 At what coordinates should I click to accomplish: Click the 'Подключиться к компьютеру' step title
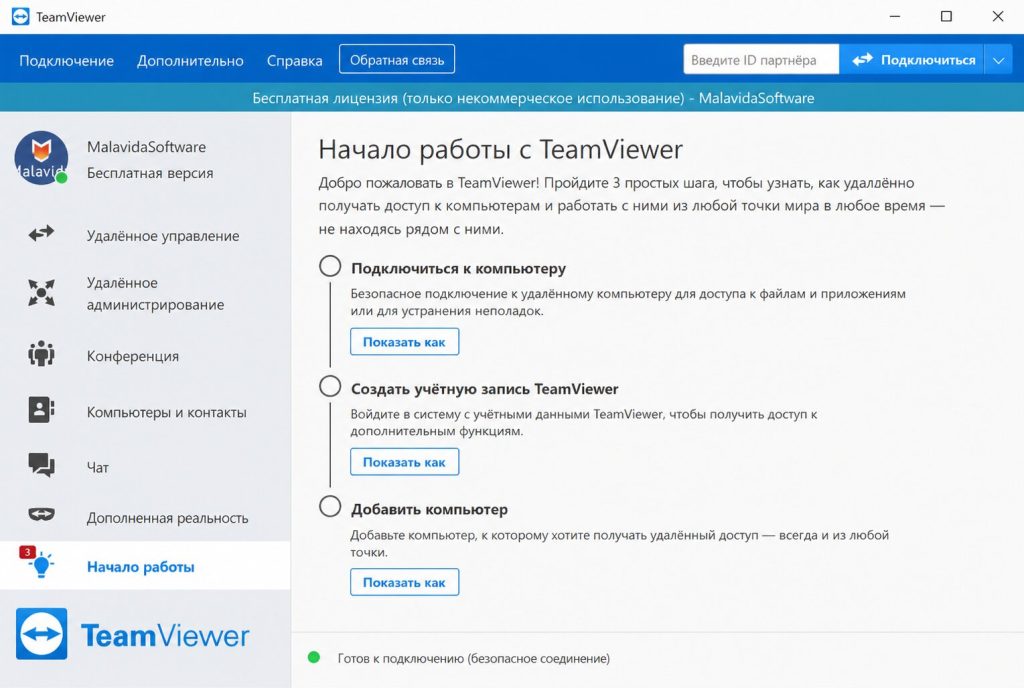click(x=458, y=268)
